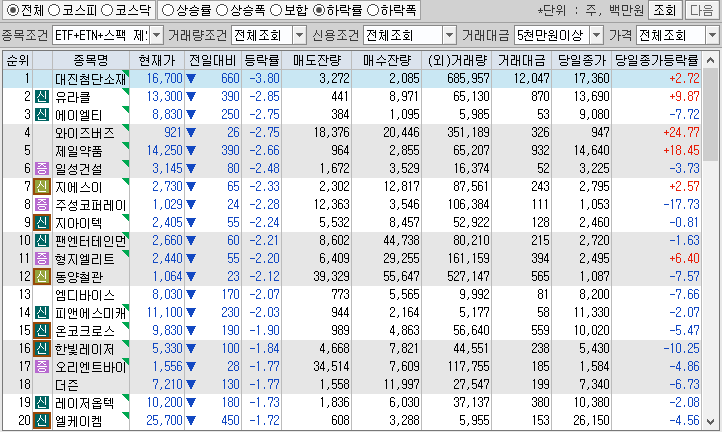Viewport: 722px width, 432px height.
Task: Sort by the 현재가 column header
Action: coord(157,60)
